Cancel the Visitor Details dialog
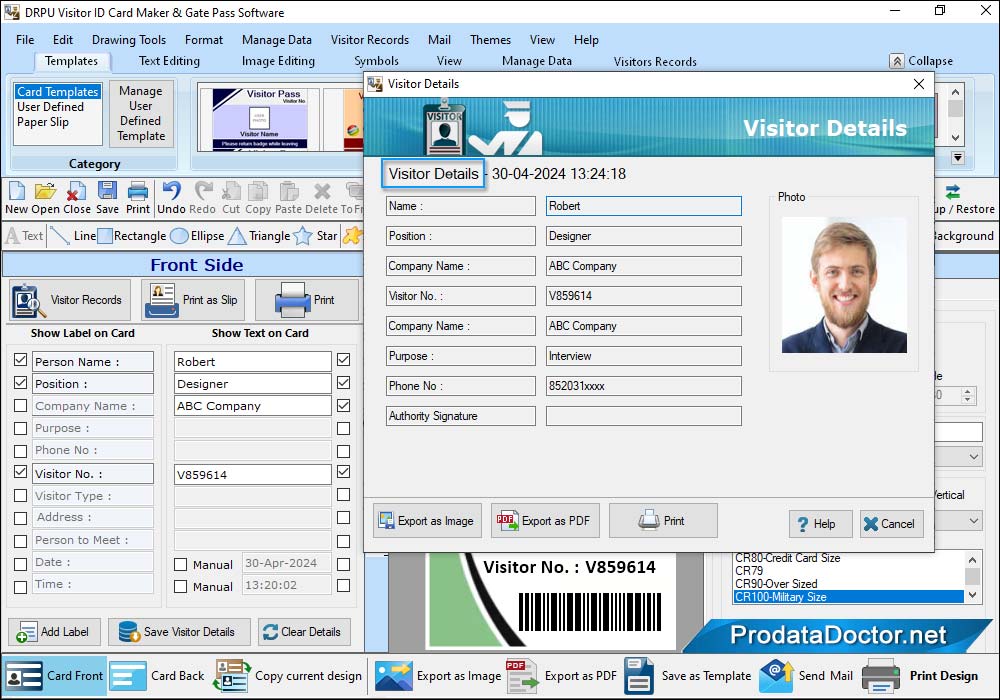The height and width of the screenshot is (700, 1000). pos(891,524)
